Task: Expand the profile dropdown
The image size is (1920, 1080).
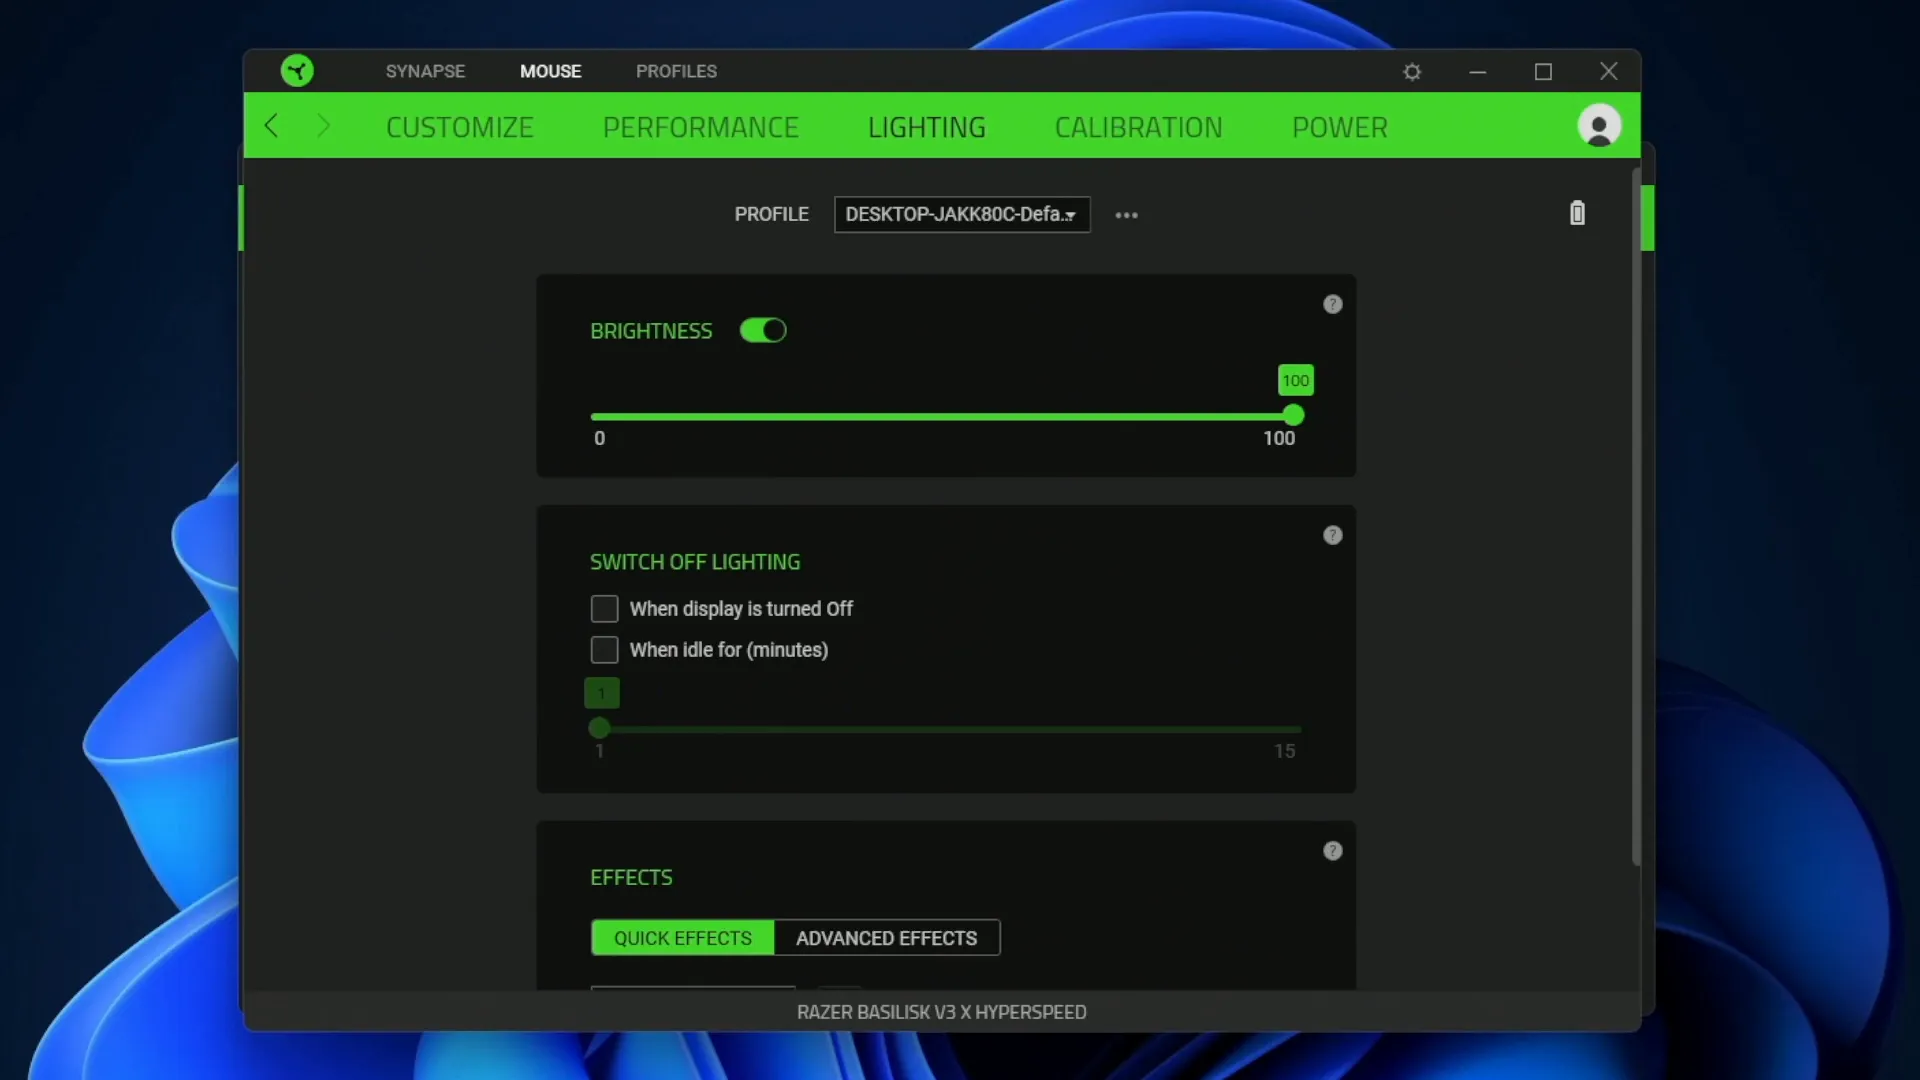Action: pos(962,215)
